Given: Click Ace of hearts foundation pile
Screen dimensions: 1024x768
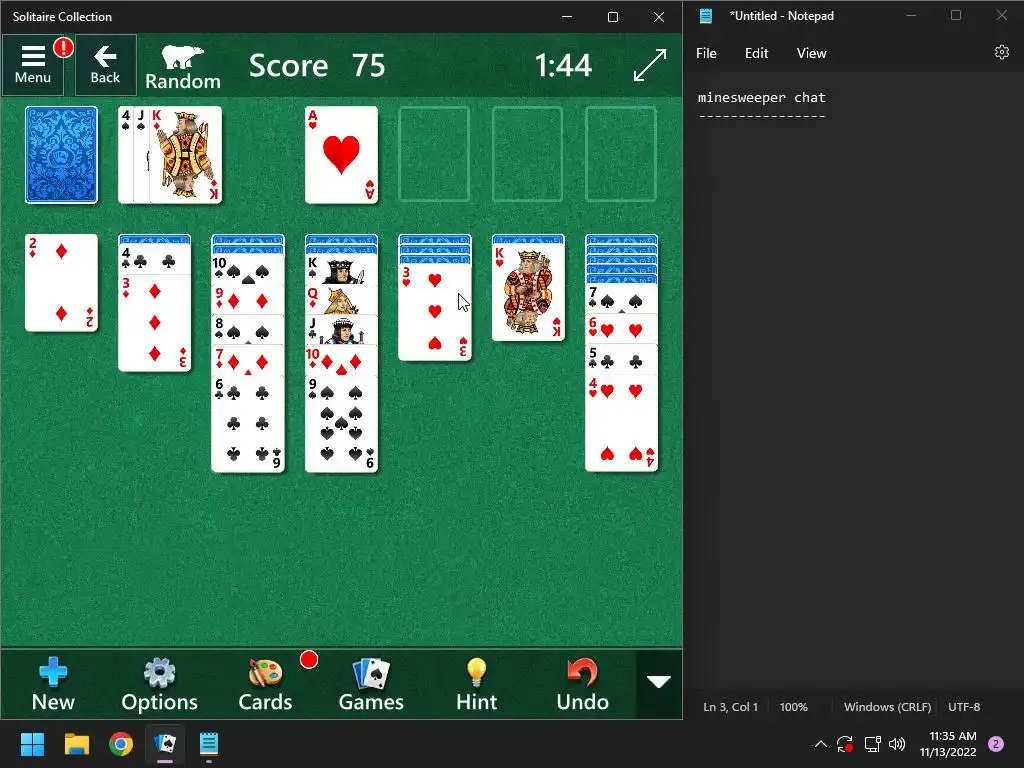Looking at the screenshot, I should [342, 155].
